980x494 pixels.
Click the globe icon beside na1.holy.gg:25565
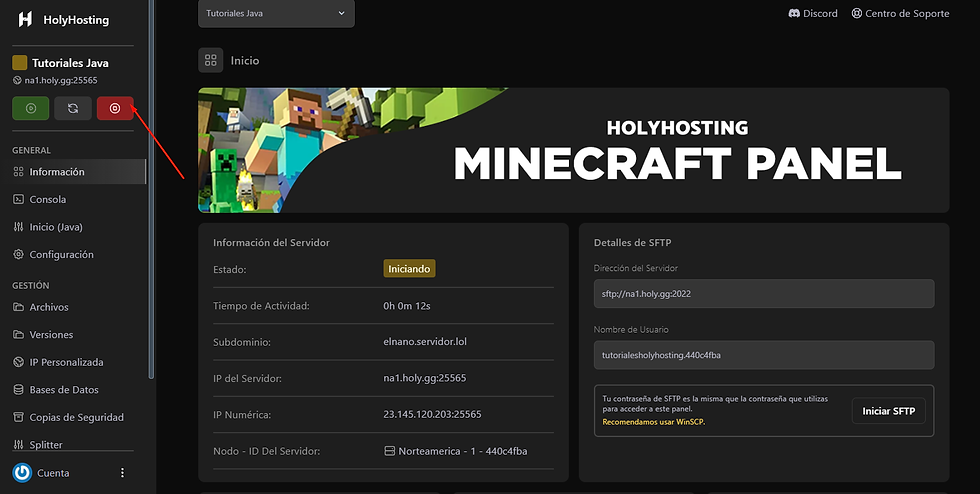pyautogui.click(x=18, y=80)
